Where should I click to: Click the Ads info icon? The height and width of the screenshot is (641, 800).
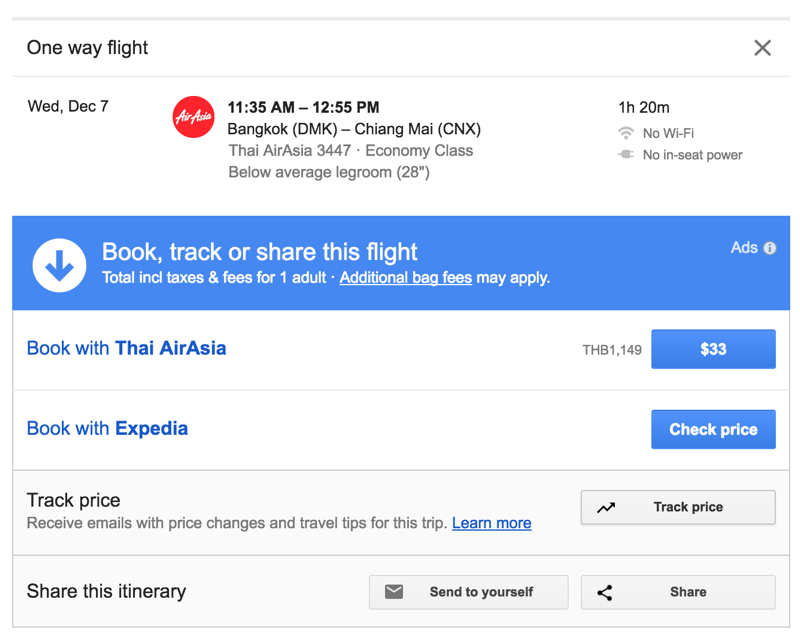[x=770, y=248]
